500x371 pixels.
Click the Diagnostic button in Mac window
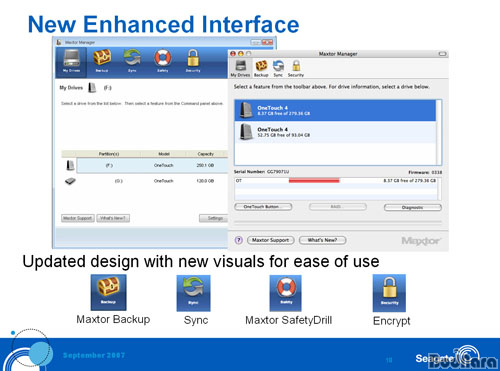click(x=413, y=207)
